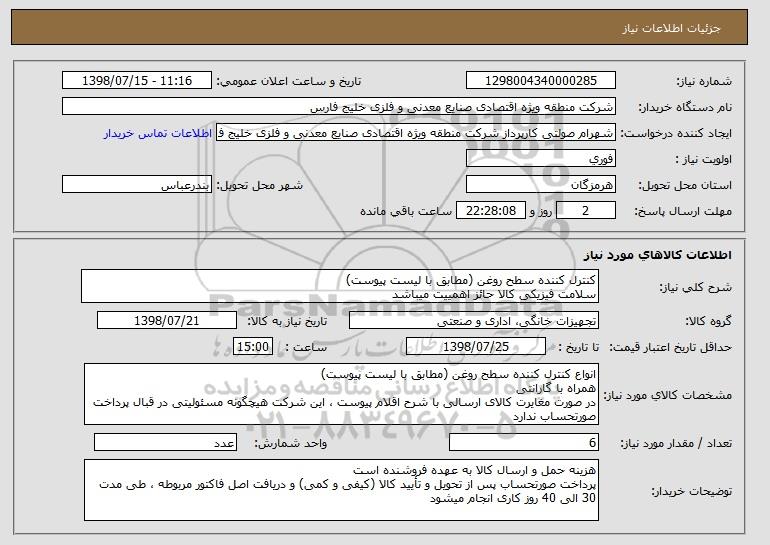The height and width of the screenshot is (545, 770).
Task: Click the remaining time field 22:28:08
Action: pyautogui.click(x=491, y=211)
